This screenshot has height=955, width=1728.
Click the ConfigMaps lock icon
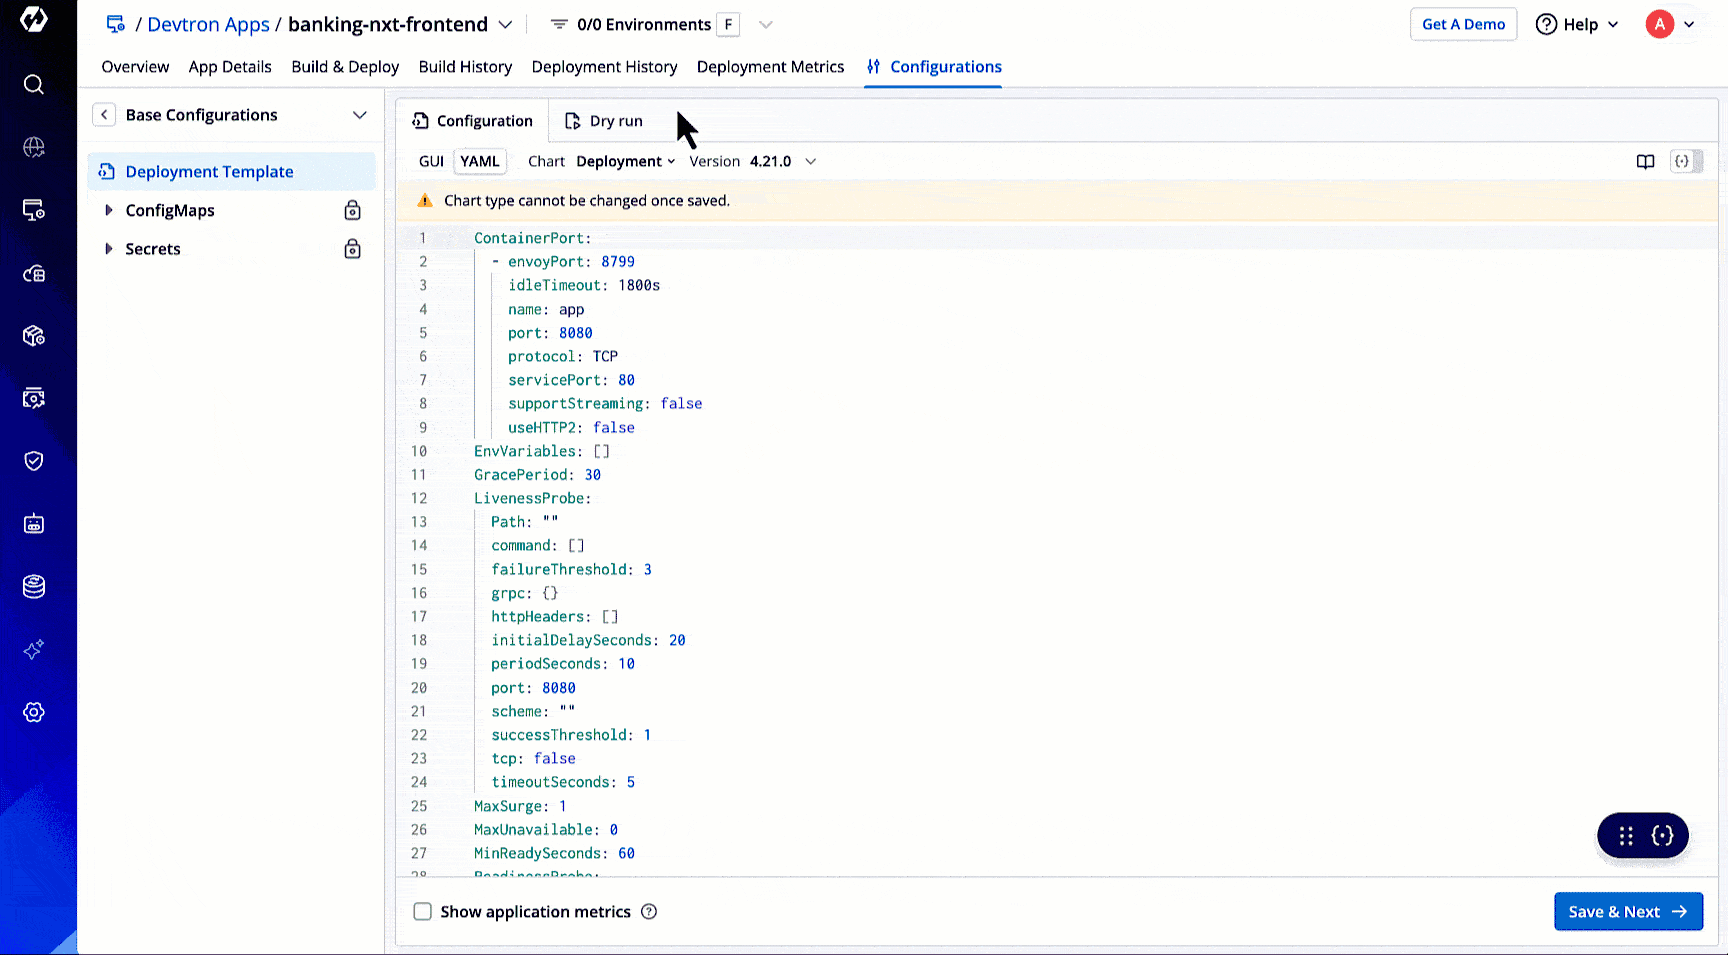352,210
